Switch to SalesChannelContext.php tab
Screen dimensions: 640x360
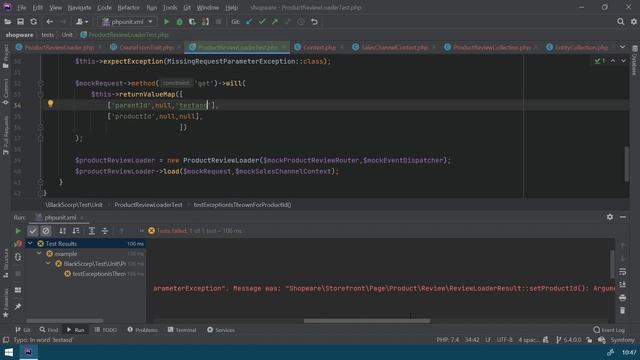[395, 47]
